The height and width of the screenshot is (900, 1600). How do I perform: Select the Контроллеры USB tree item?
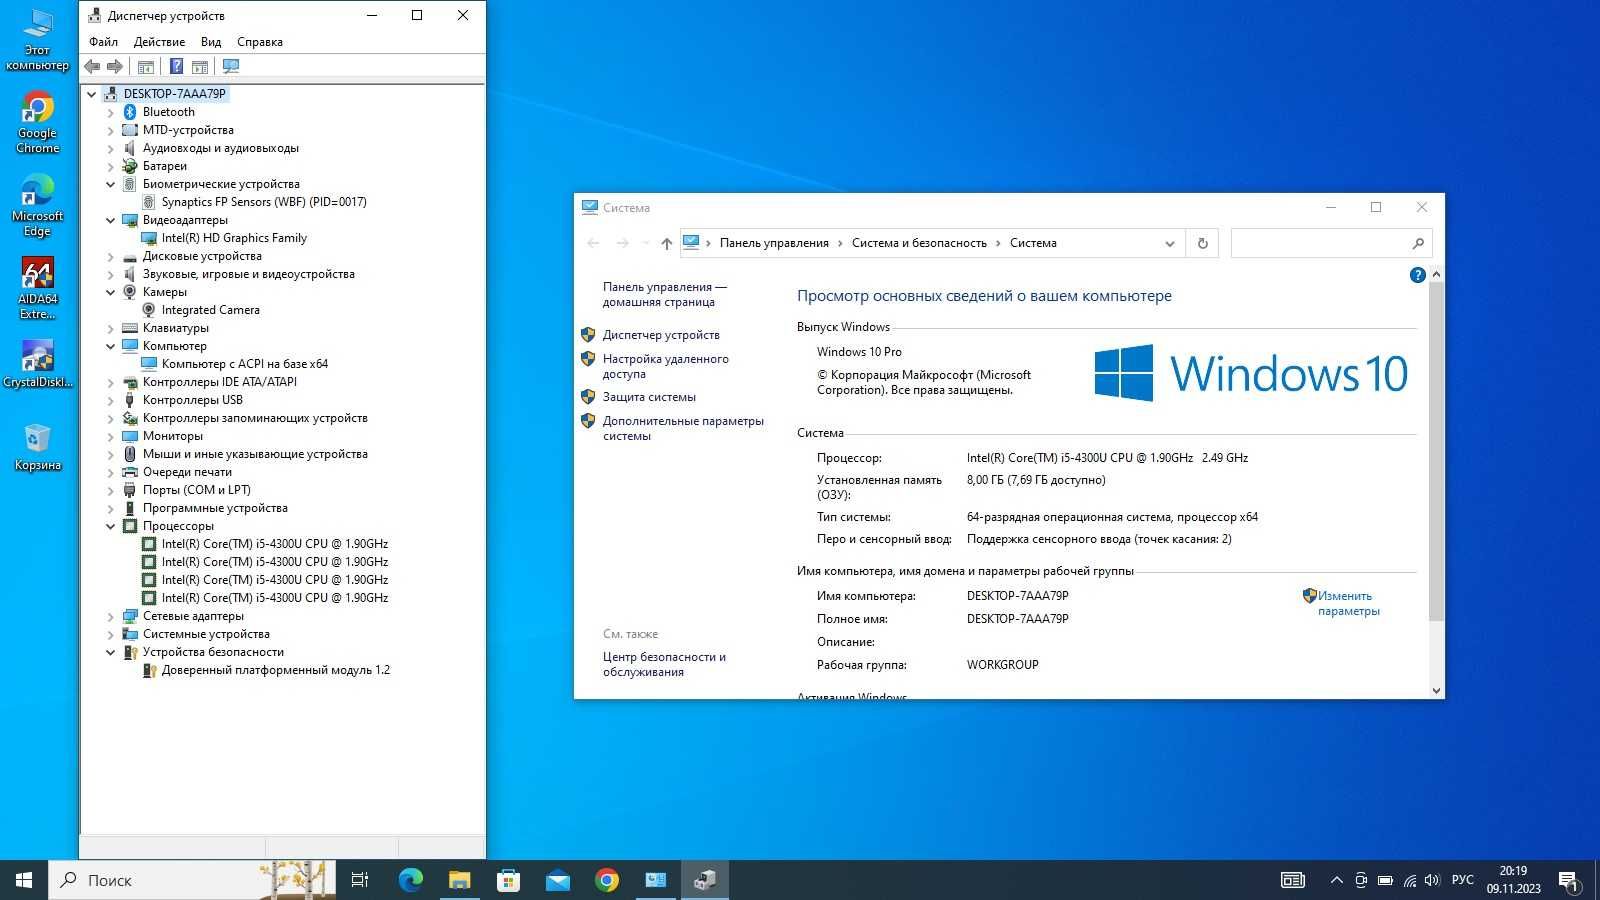click(x=192, y=400)
